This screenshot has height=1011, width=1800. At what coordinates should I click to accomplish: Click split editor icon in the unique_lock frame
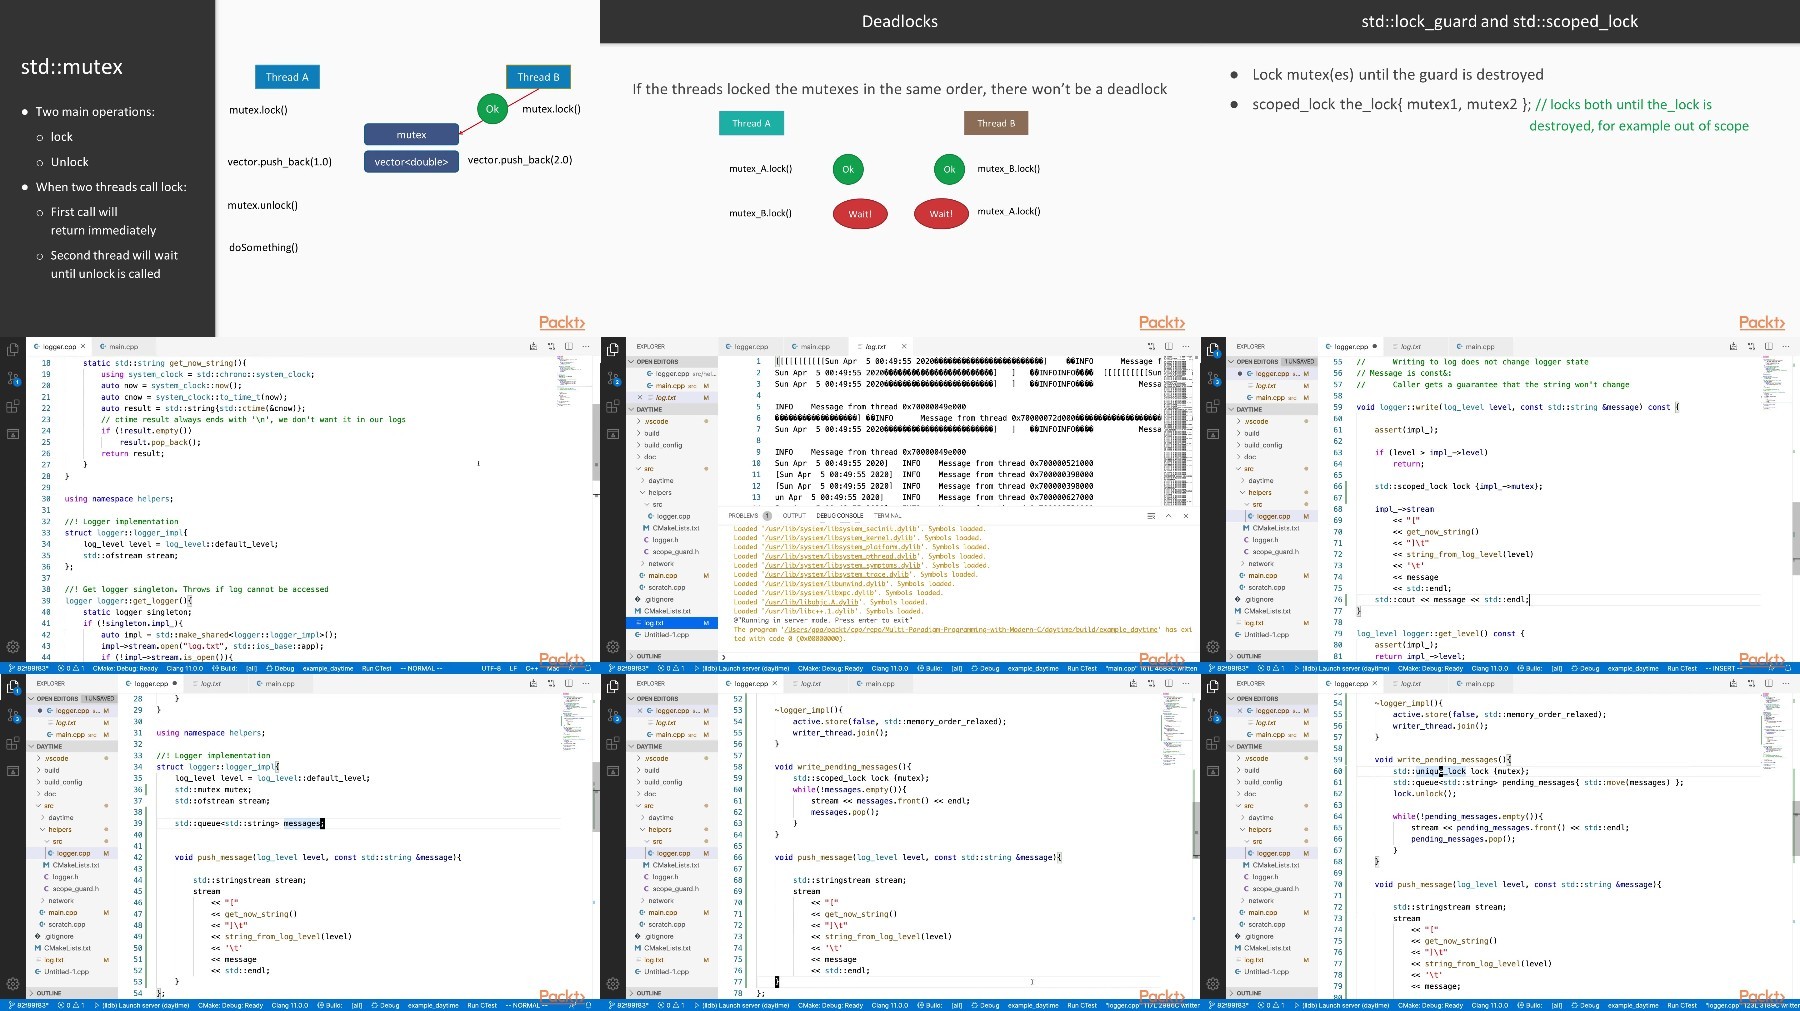pyautogui.click(x=1768, y=683)
